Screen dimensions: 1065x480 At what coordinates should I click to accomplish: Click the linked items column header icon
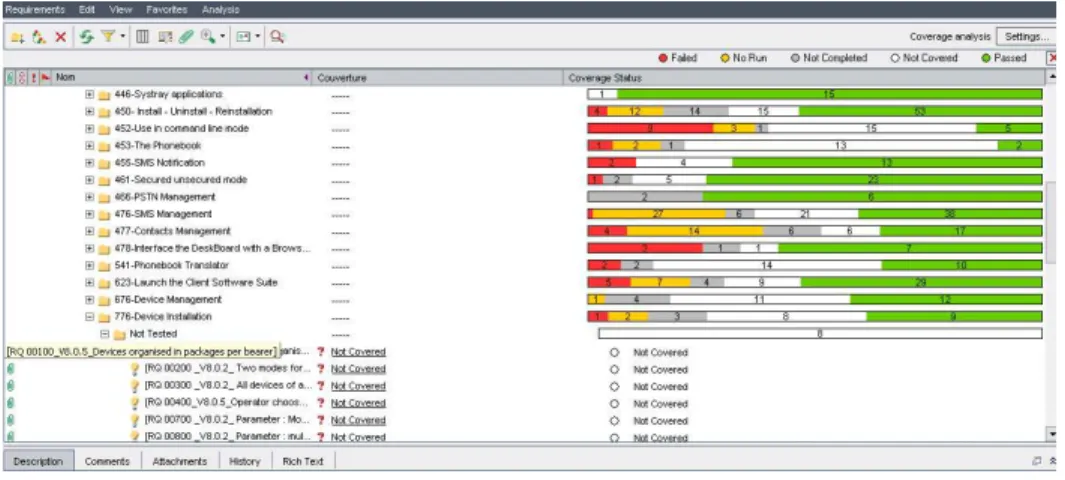pyautogui.click(x=22, y=78)
